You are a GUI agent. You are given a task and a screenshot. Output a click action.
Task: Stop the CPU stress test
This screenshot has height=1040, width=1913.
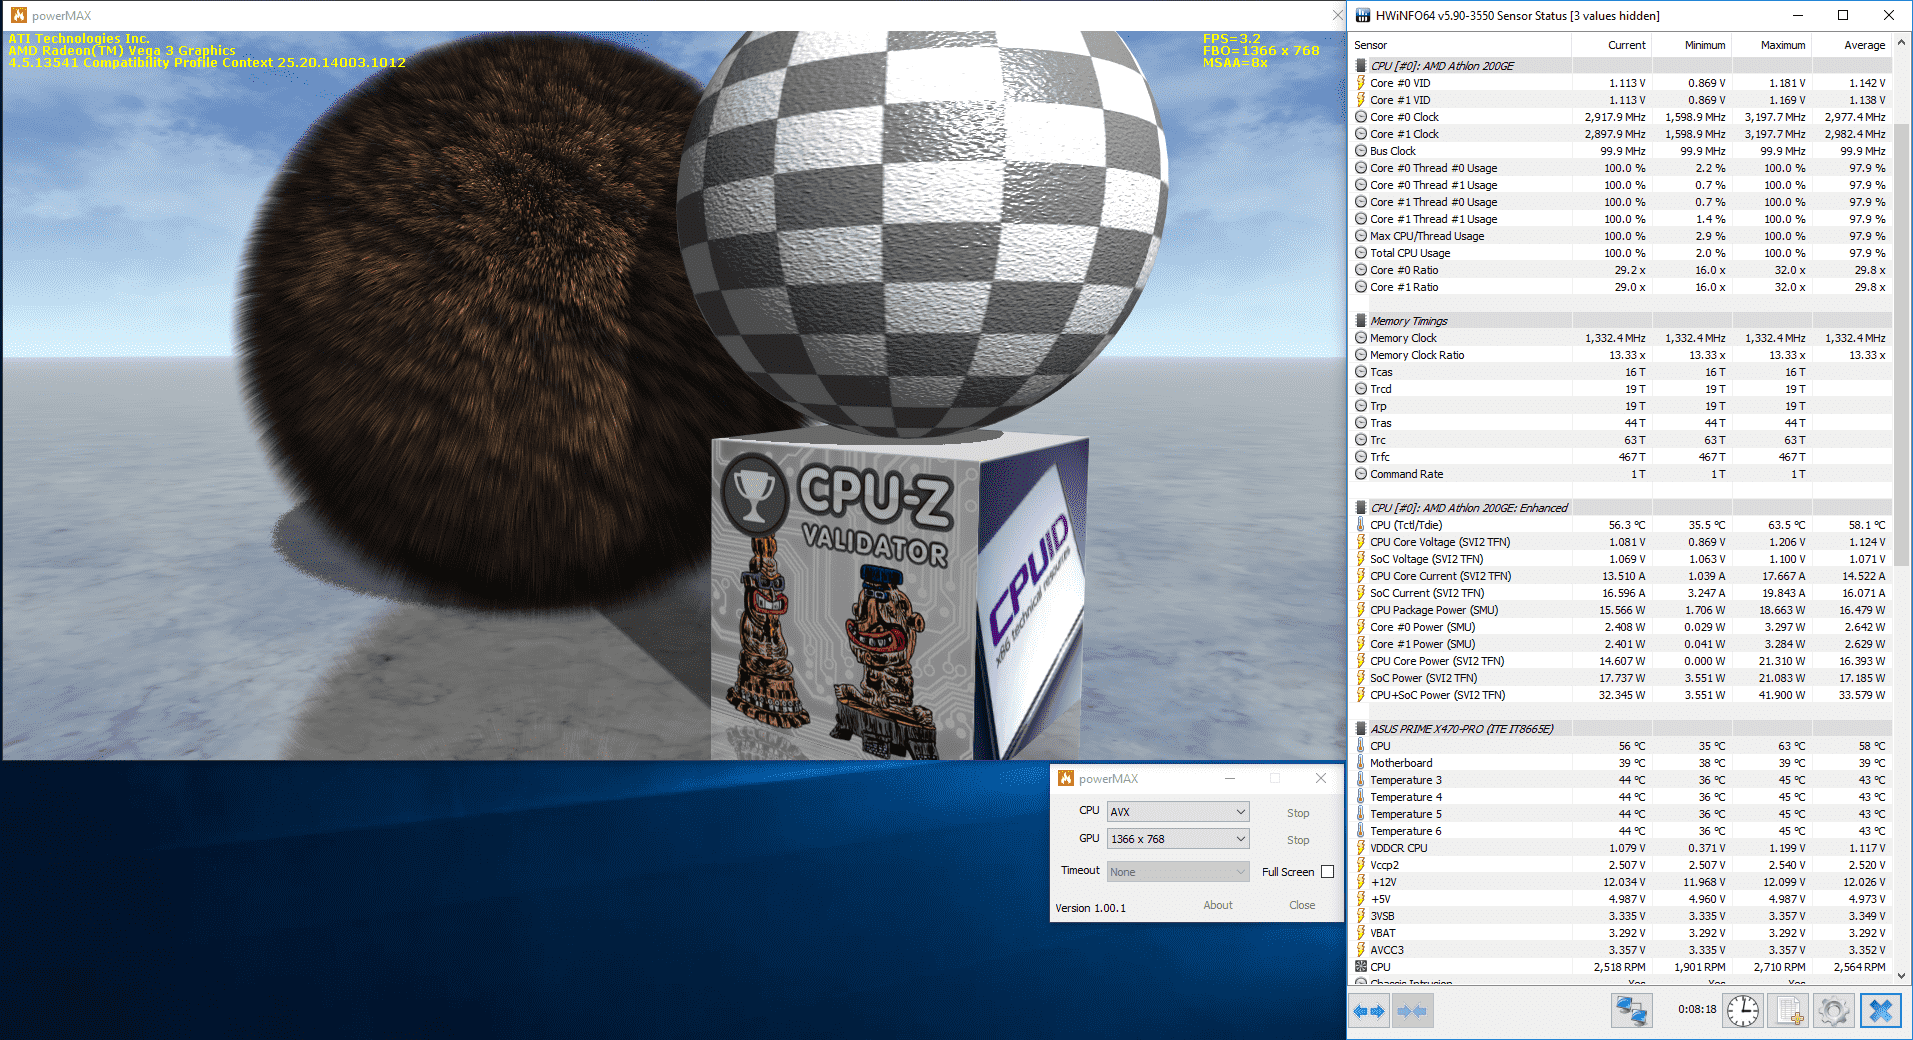[x=1297, y=813]
